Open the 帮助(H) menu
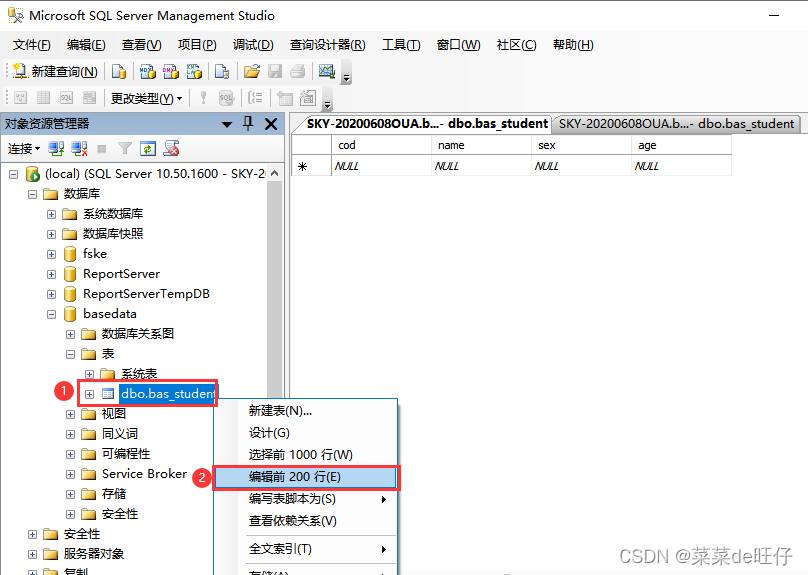This screenshot has width=808, height=575. point(573,45)
